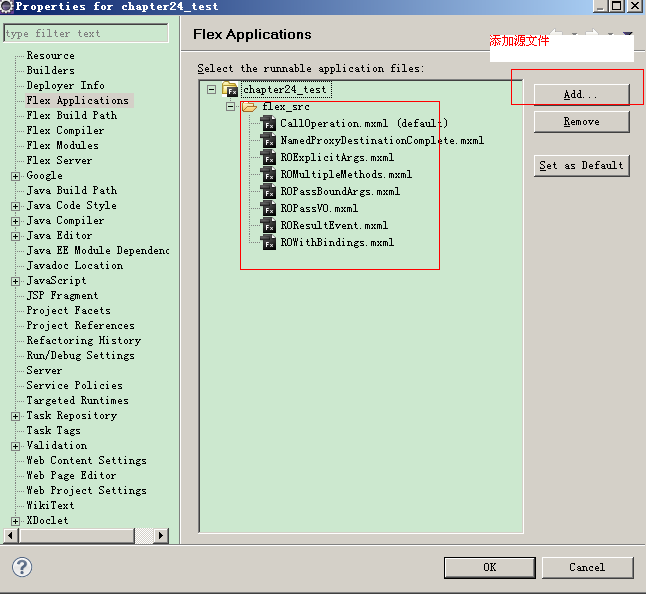Expand the Google preferences category
646x594 pixels.
[16, 176]
